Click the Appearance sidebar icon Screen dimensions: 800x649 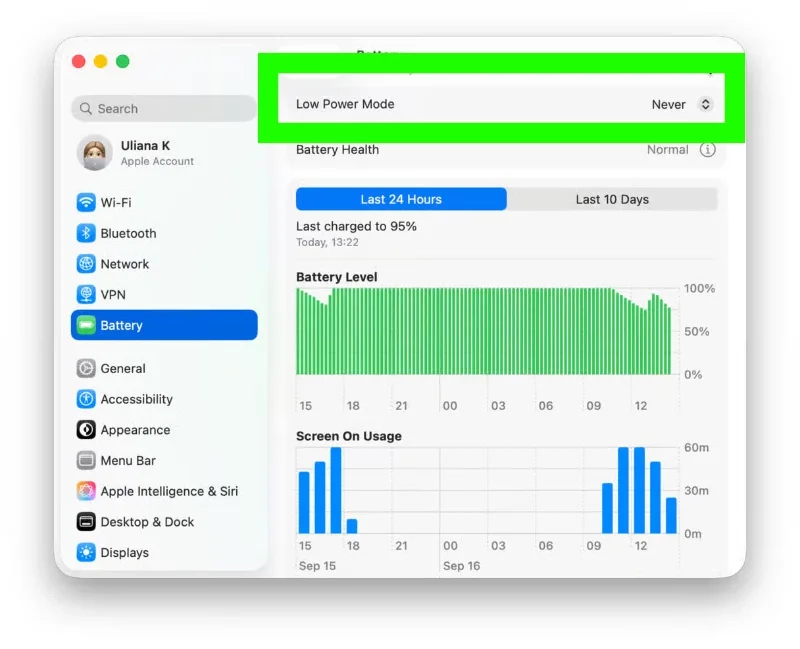pyautogui.click(x=86, y=430)
